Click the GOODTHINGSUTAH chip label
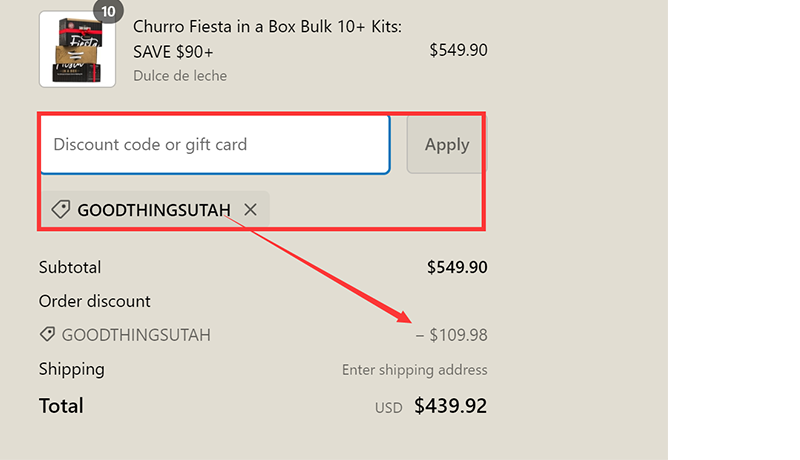 (153, 210)
